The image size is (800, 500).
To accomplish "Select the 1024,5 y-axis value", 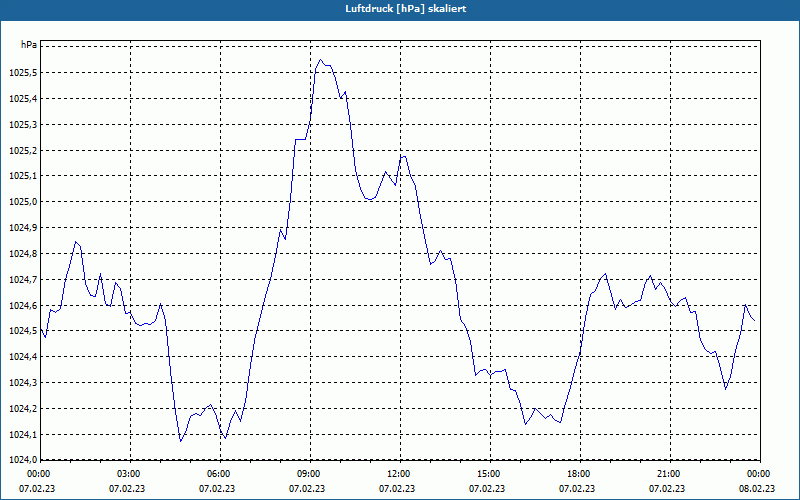I will pos(23,331).
